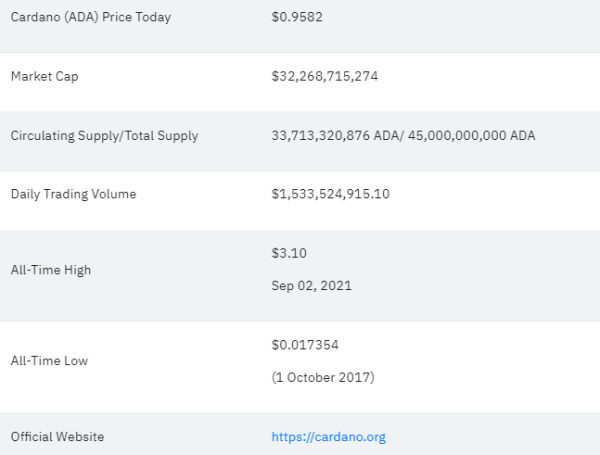Click the All-Time High row label

(51, 270)
